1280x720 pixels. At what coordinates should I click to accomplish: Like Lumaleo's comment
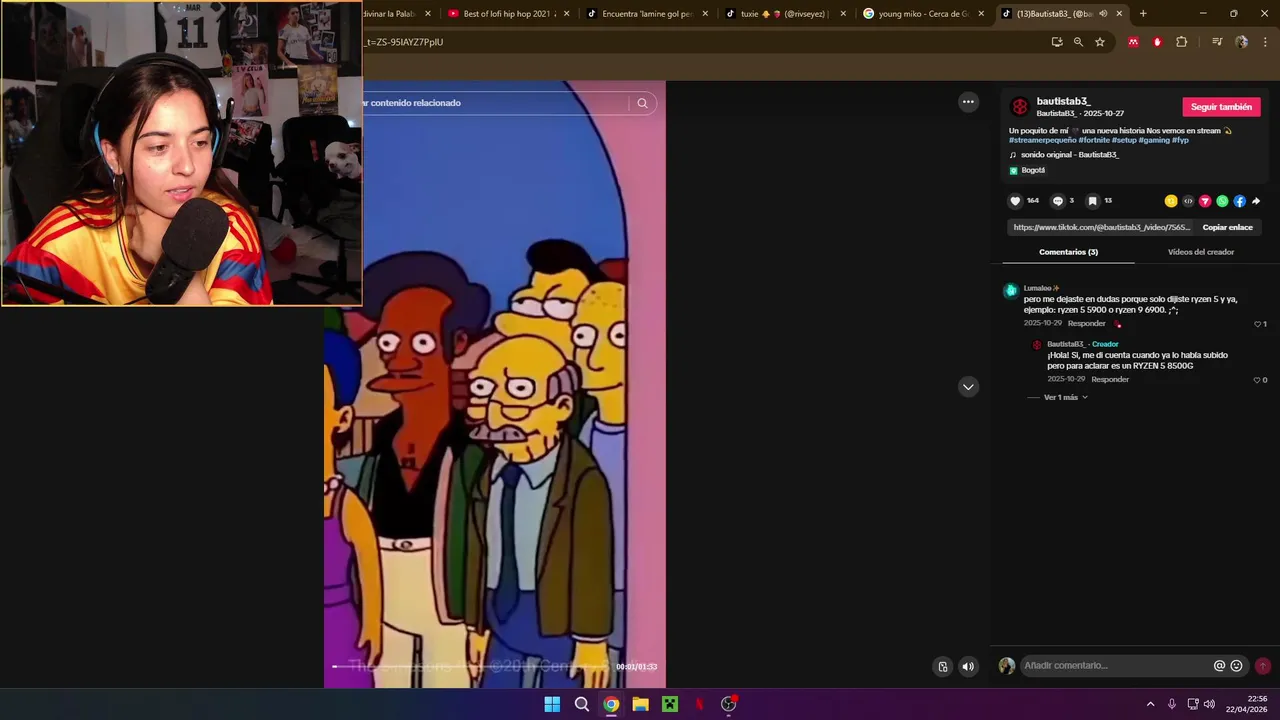(1260, 324)
